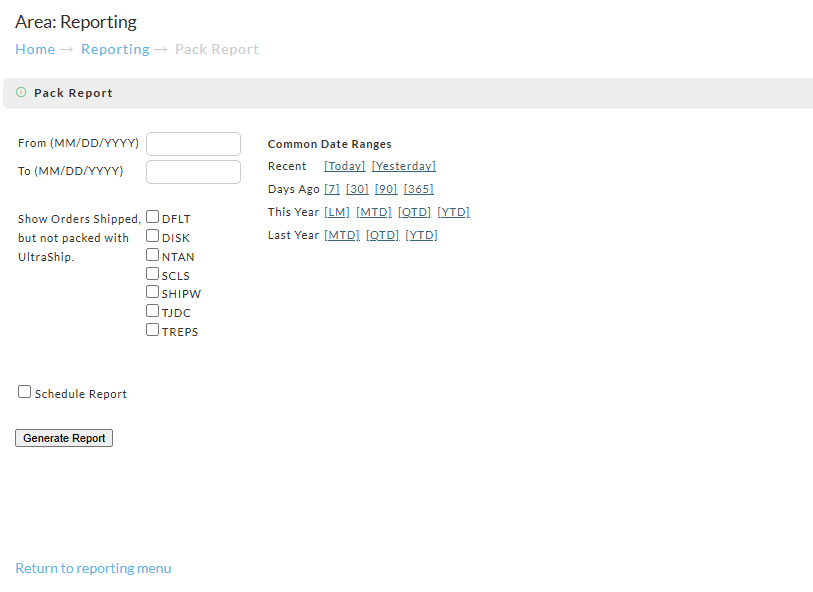
Task: Select This Year [LM] range
Action: [x=337, y=212]
